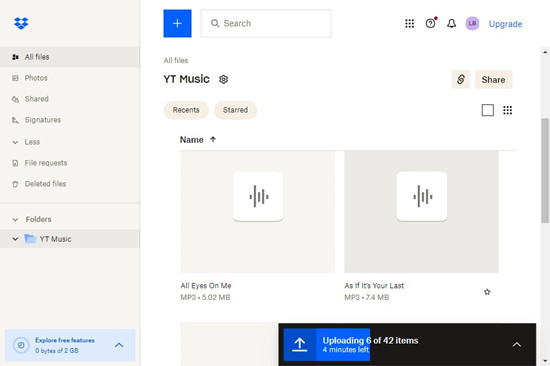550x366 pixels.
Task: Toggle Name sort direction arrow
Action: (x=213, y=139)
